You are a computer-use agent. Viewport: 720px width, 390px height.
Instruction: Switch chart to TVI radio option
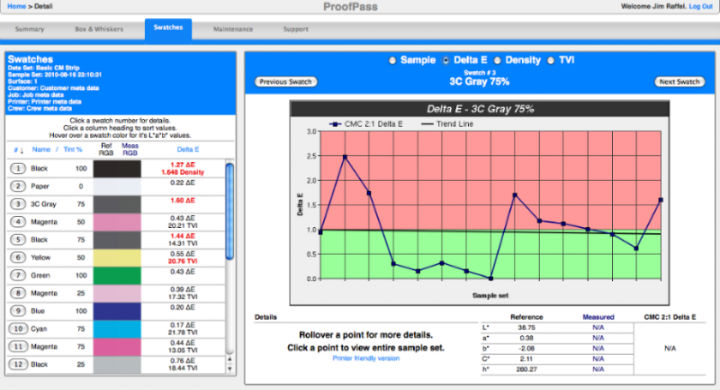point(551,60)
